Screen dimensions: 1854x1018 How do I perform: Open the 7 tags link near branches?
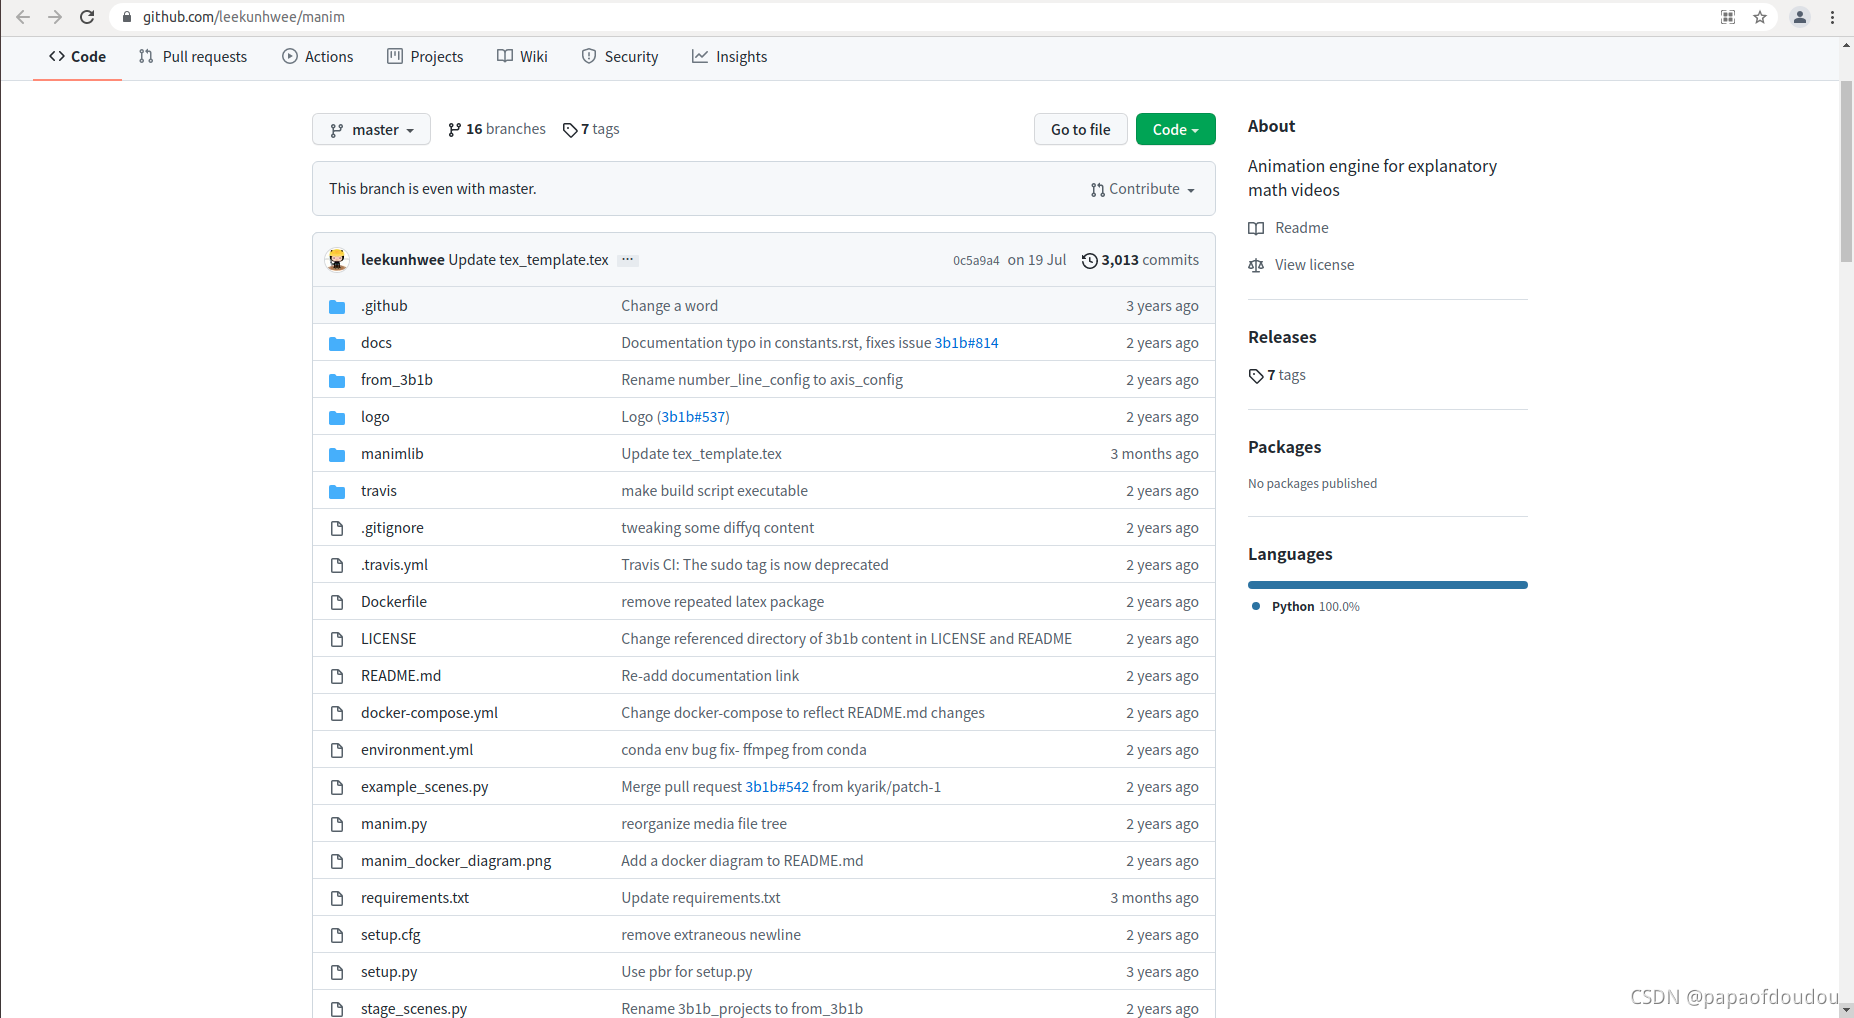pos(591,129)
